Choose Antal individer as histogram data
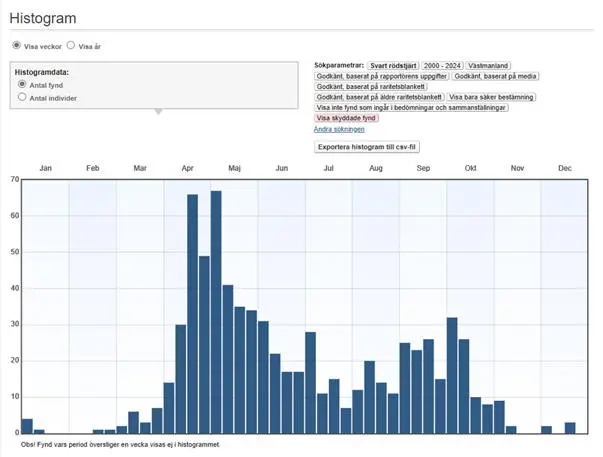Image resolution: width=603 pixels, height=457 pixels. pos(22,98)
